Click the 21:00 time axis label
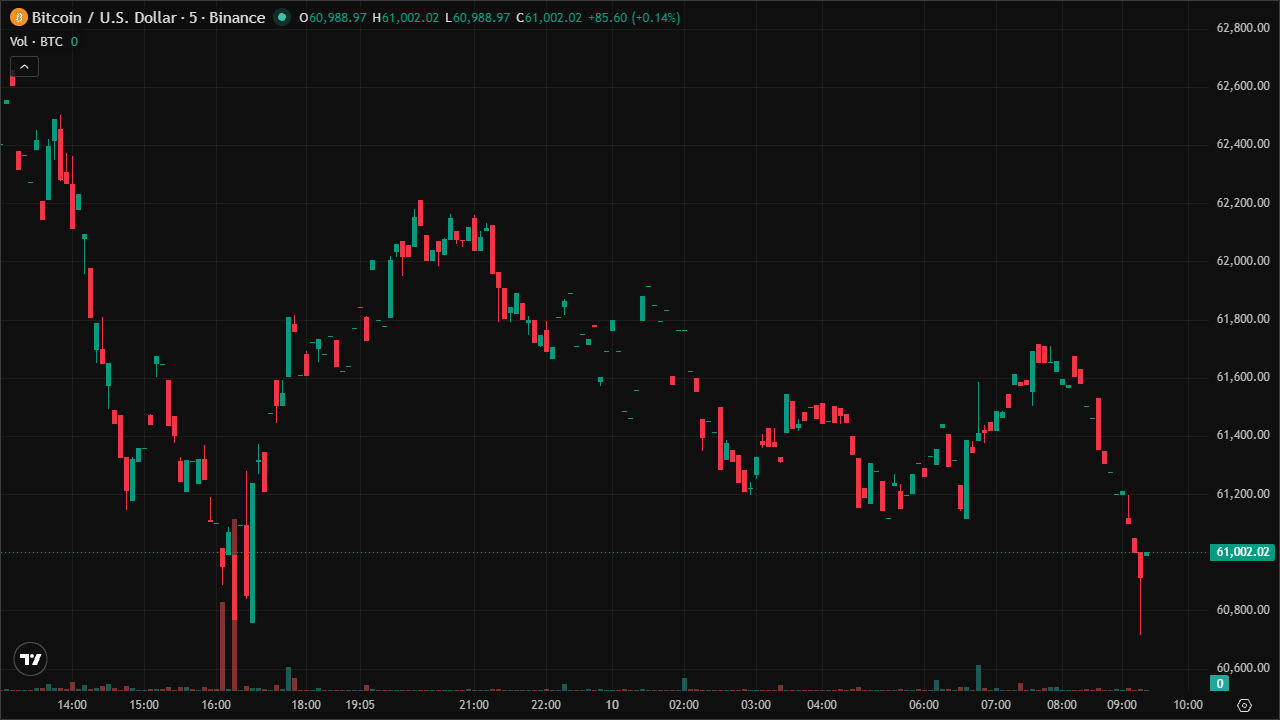1280x720 pixels. 474,705
